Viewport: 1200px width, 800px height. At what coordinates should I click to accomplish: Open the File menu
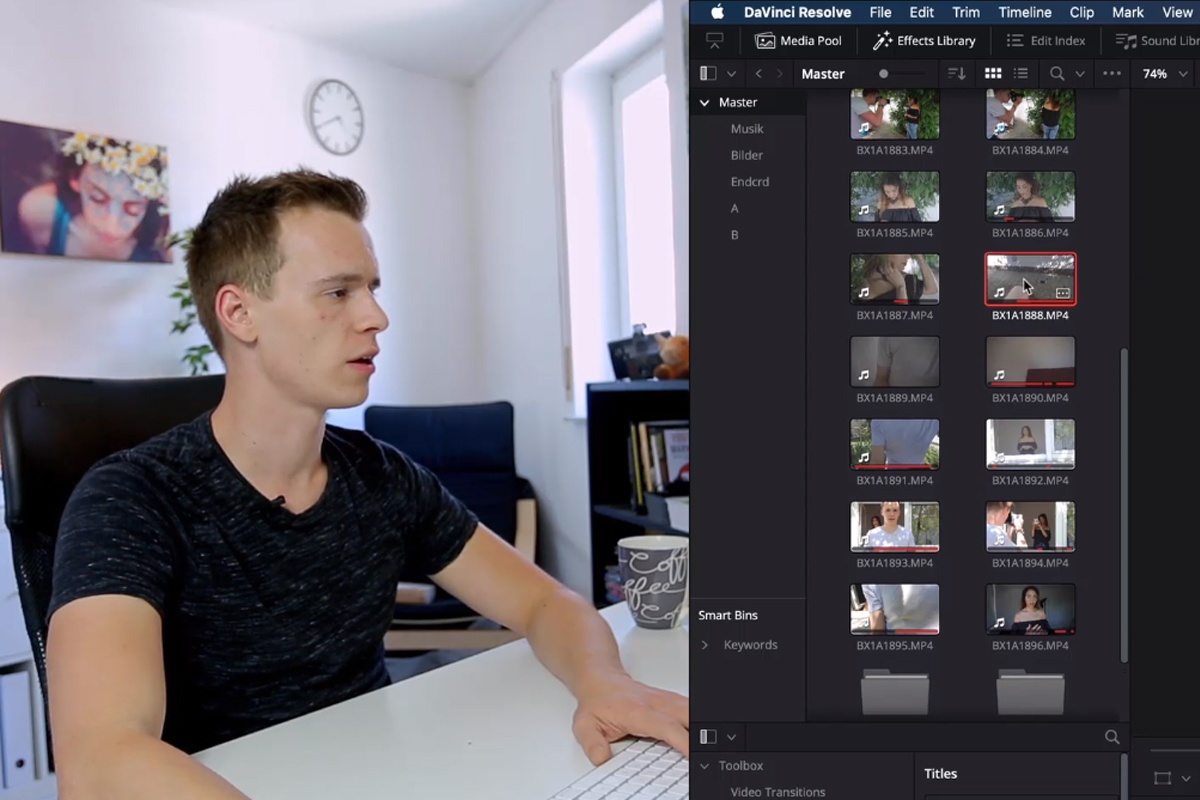(880, 12)
